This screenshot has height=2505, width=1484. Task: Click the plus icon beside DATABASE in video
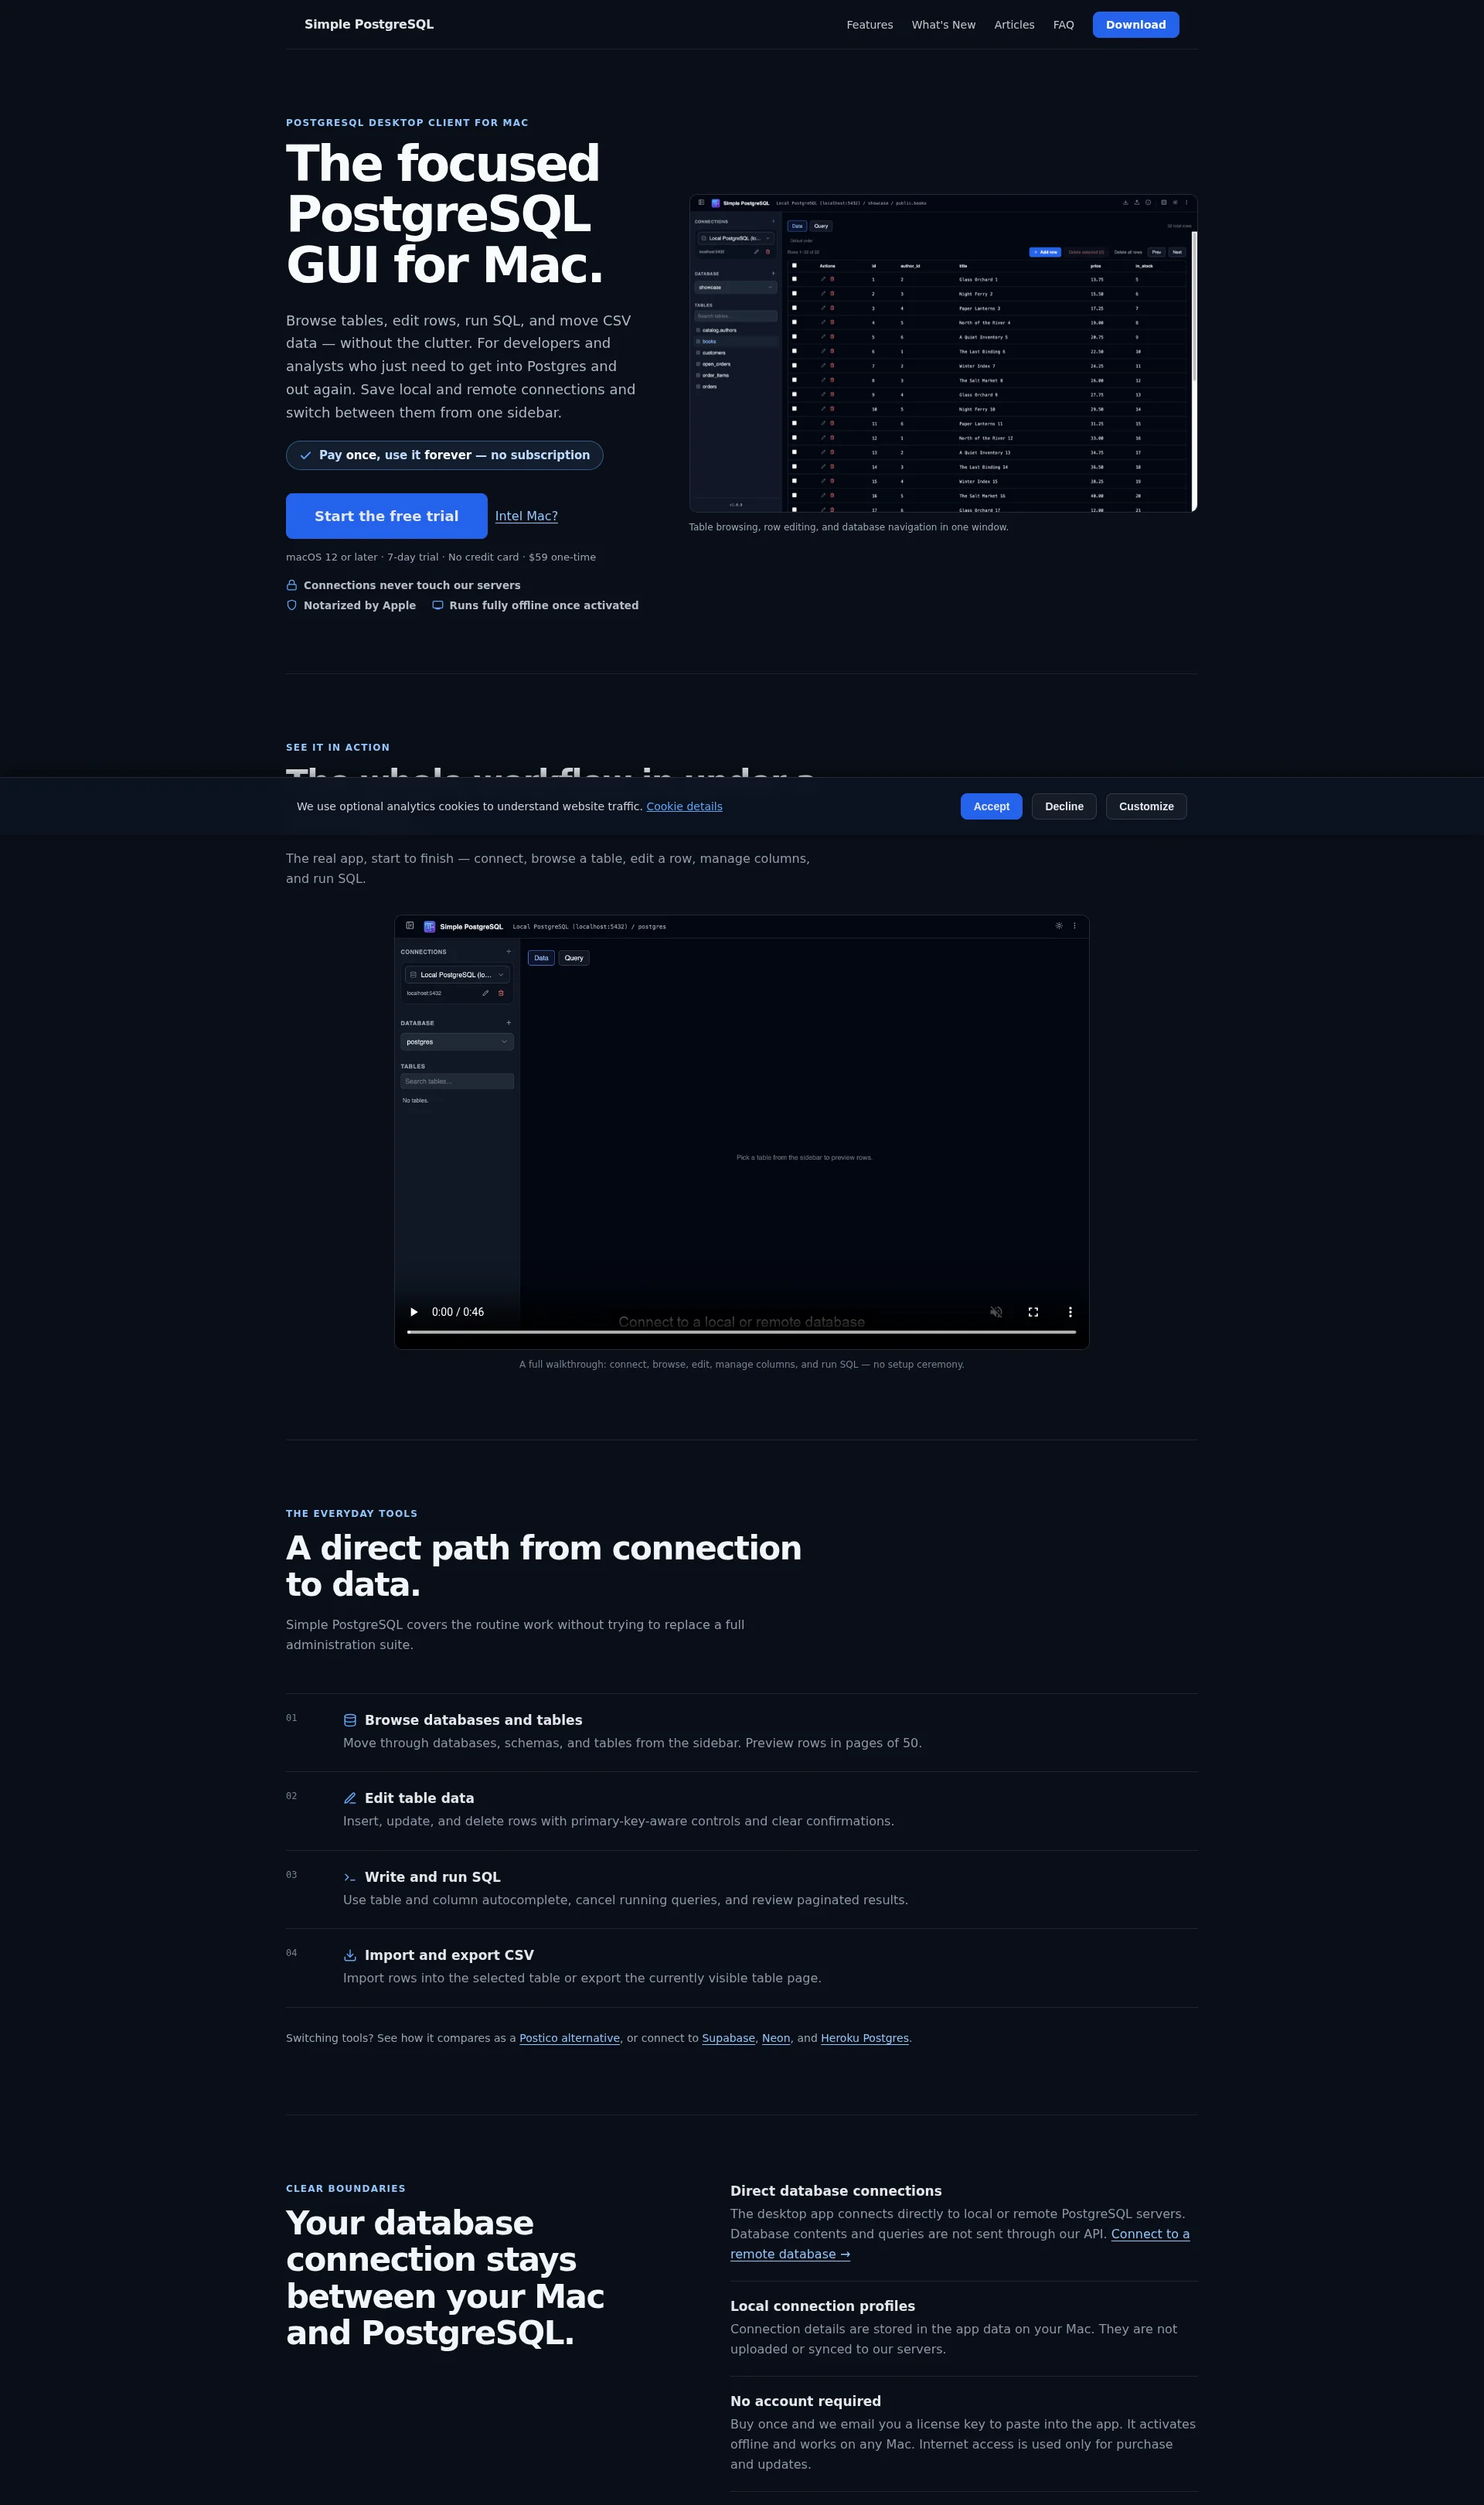(x=508, y=1023)
